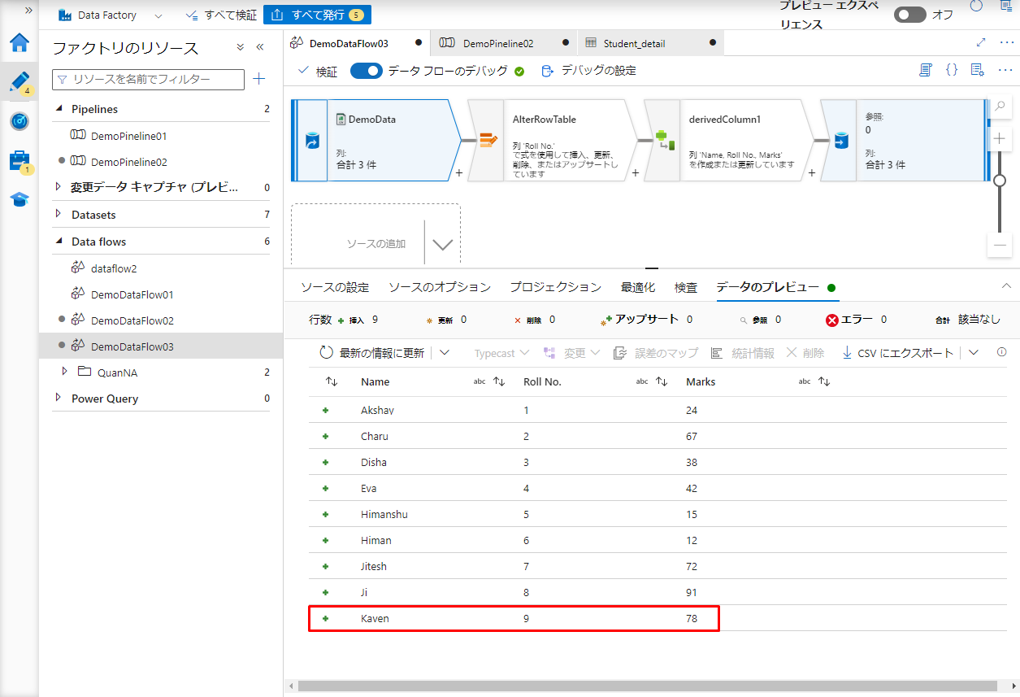
Task: Open the Learning center graduation cap icon
Action: pos(19,199)
